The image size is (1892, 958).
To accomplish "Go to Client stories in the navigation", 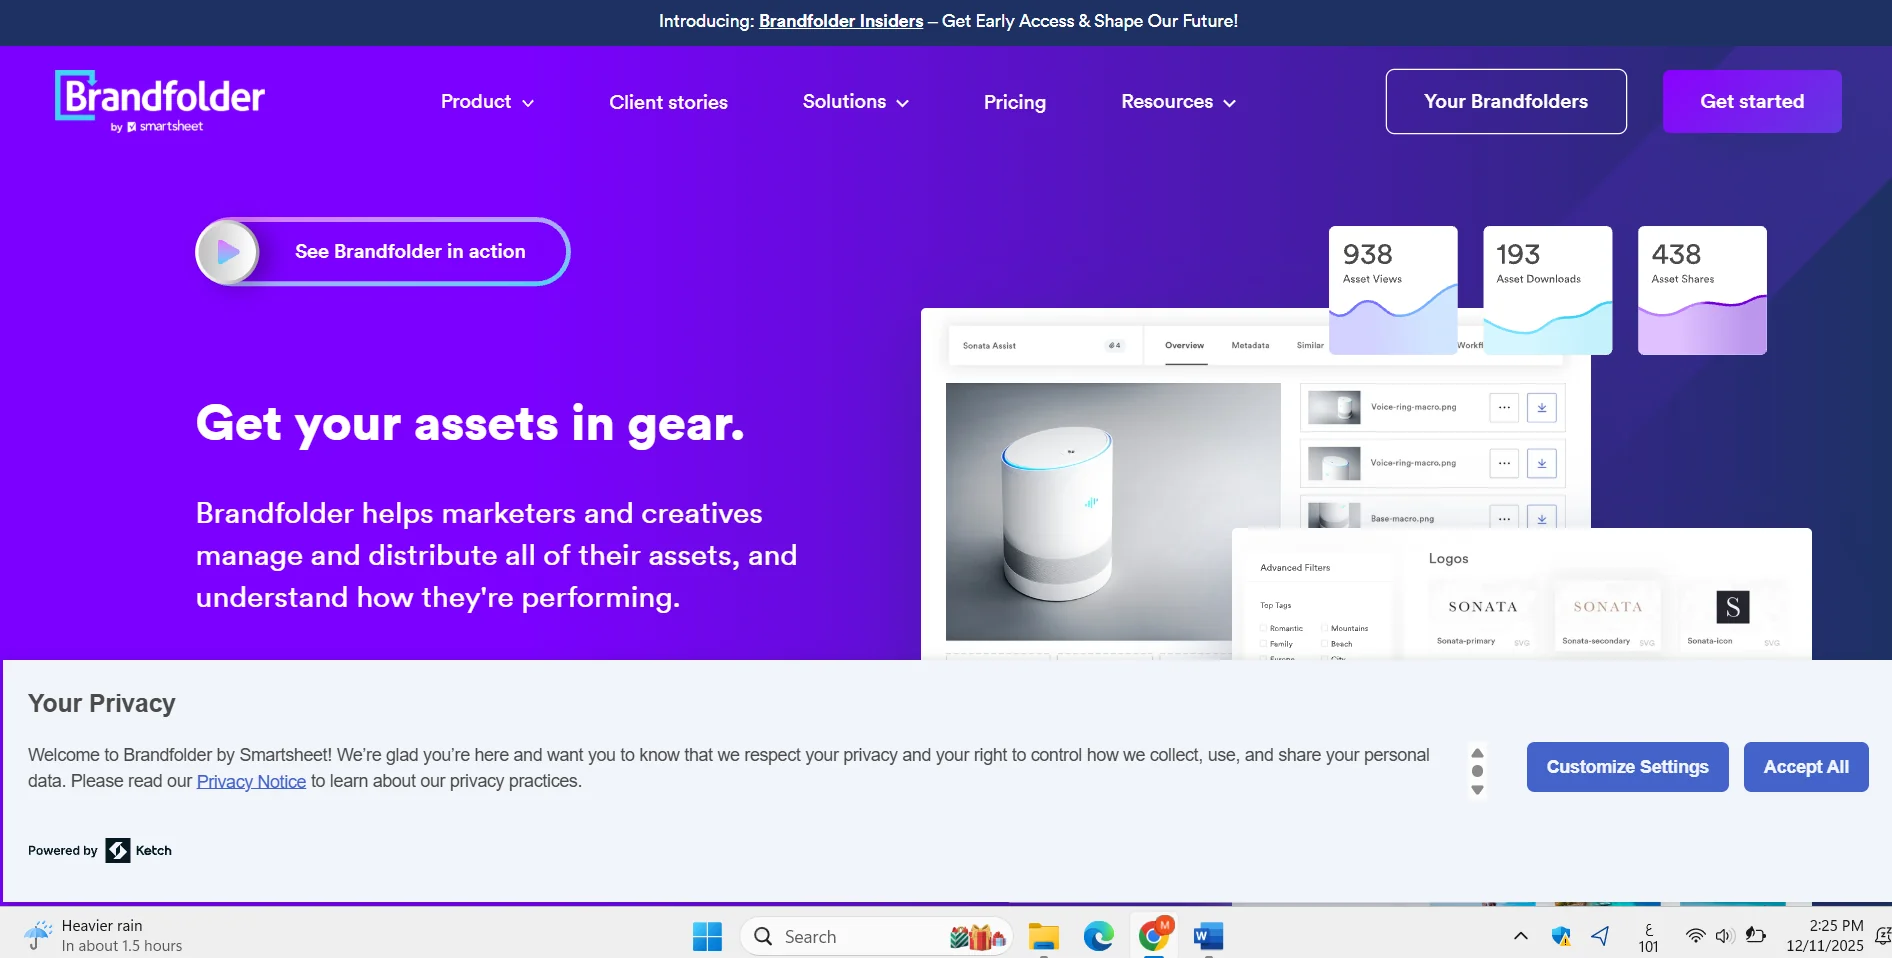I will [668, 102].
